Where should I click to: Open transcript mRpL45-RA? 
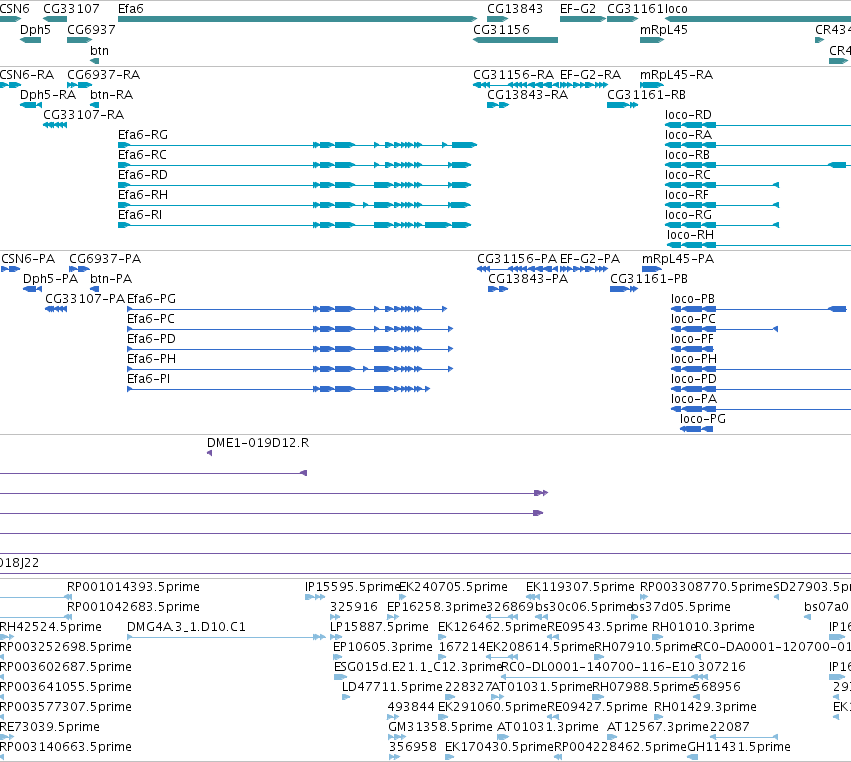(676, 75)
